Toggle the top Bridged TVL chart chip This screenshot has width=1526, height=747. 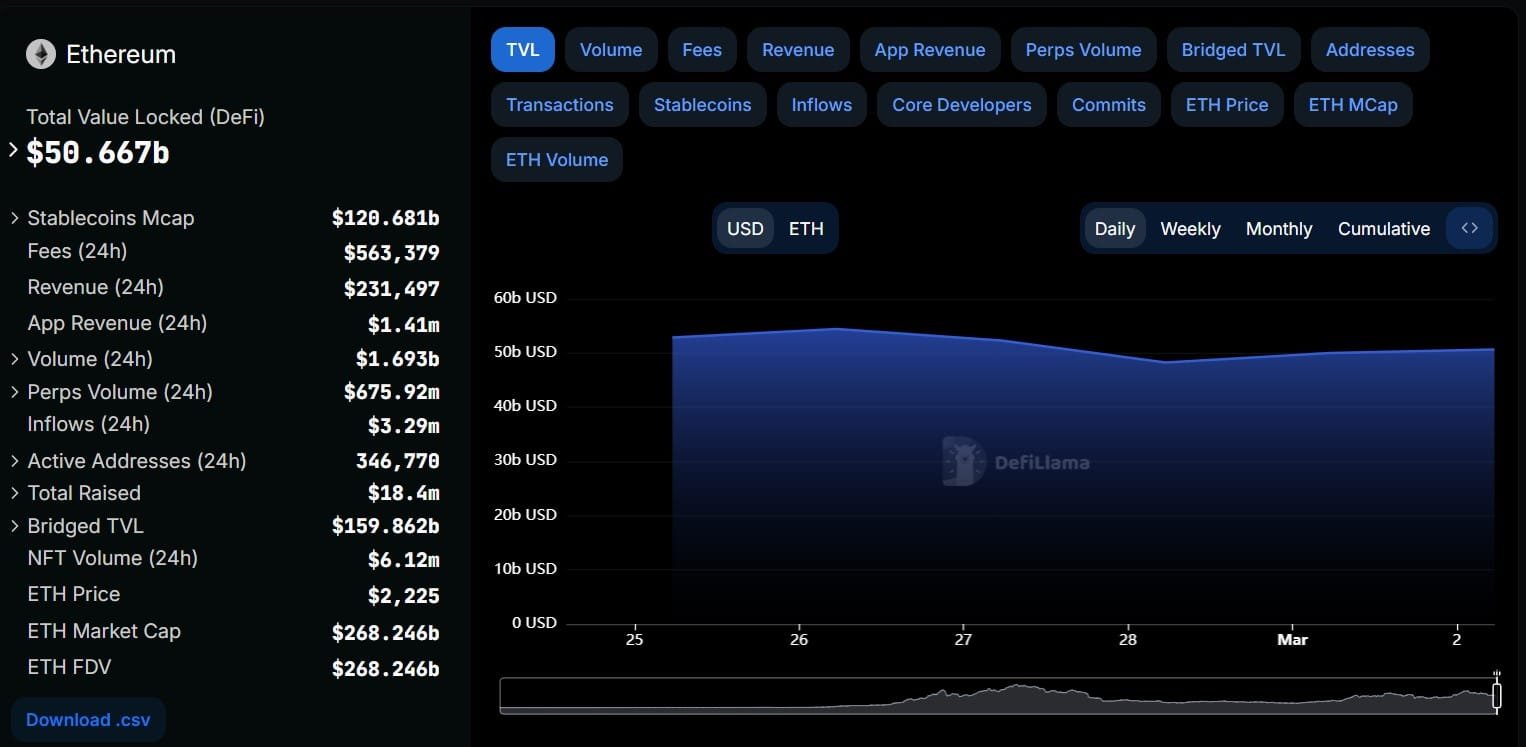(1233, 50)
